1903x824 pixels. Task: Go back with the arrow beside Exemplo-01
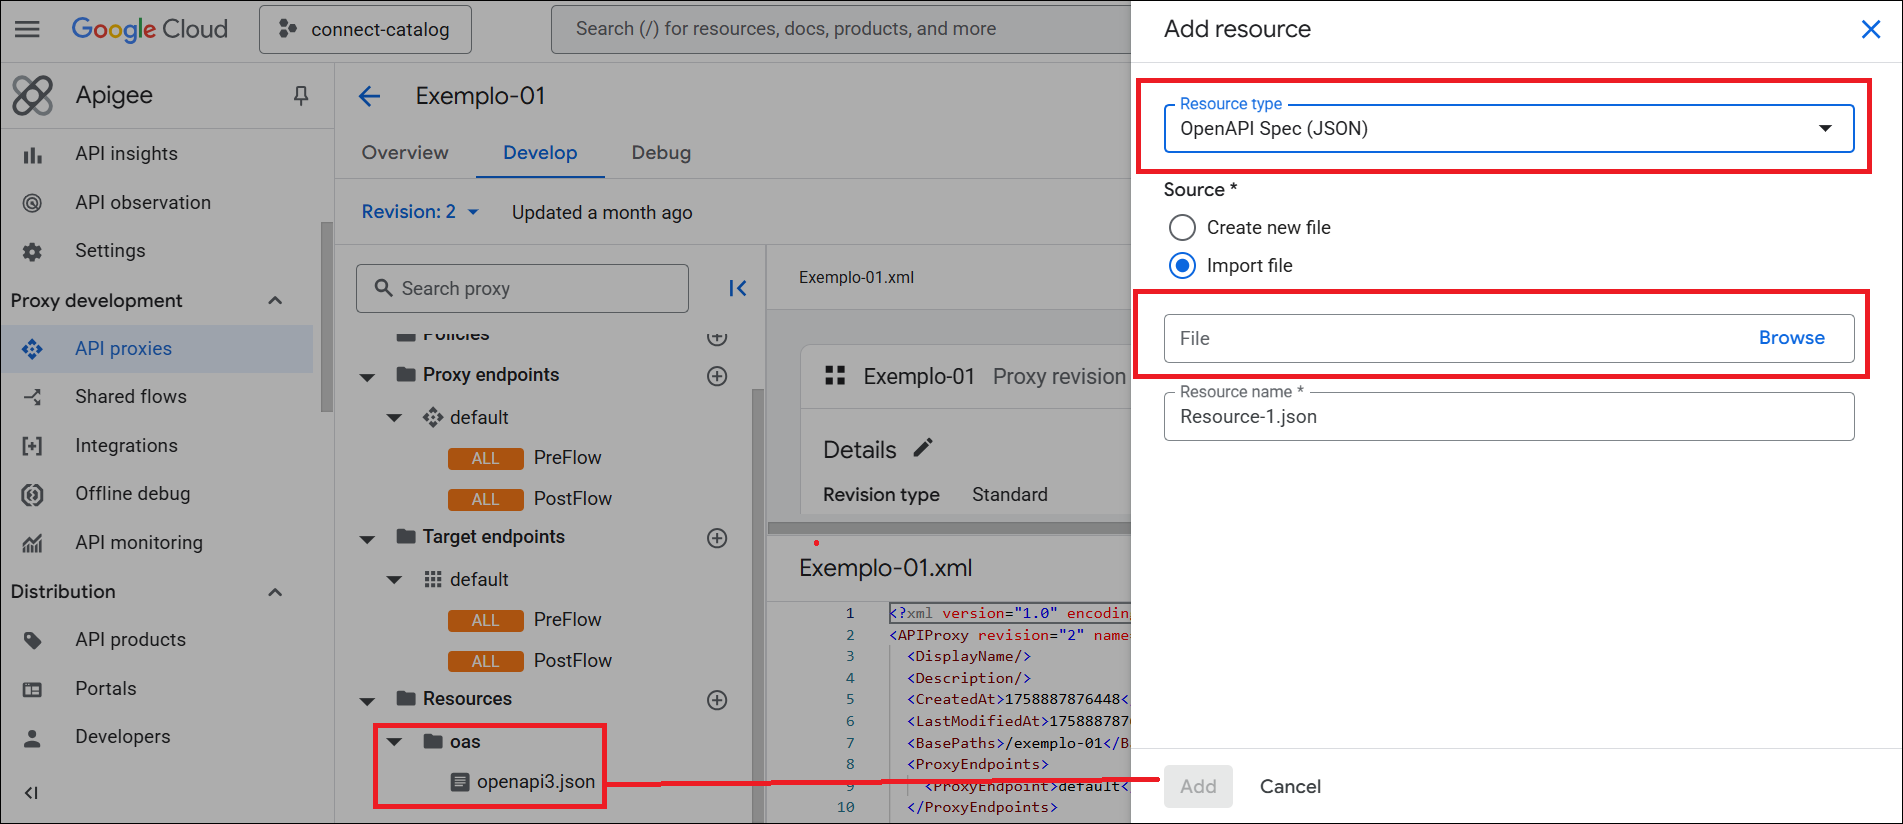coord(369,96)
